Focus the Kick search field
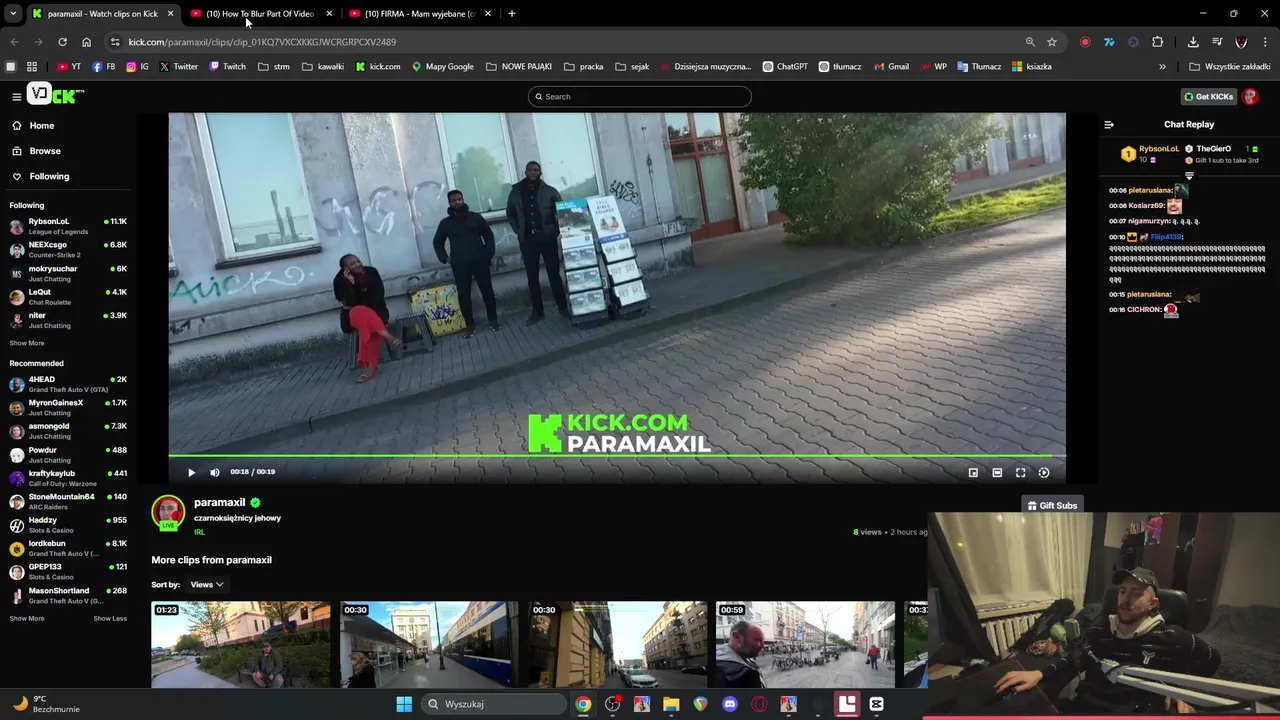 [x=639, y=96]
